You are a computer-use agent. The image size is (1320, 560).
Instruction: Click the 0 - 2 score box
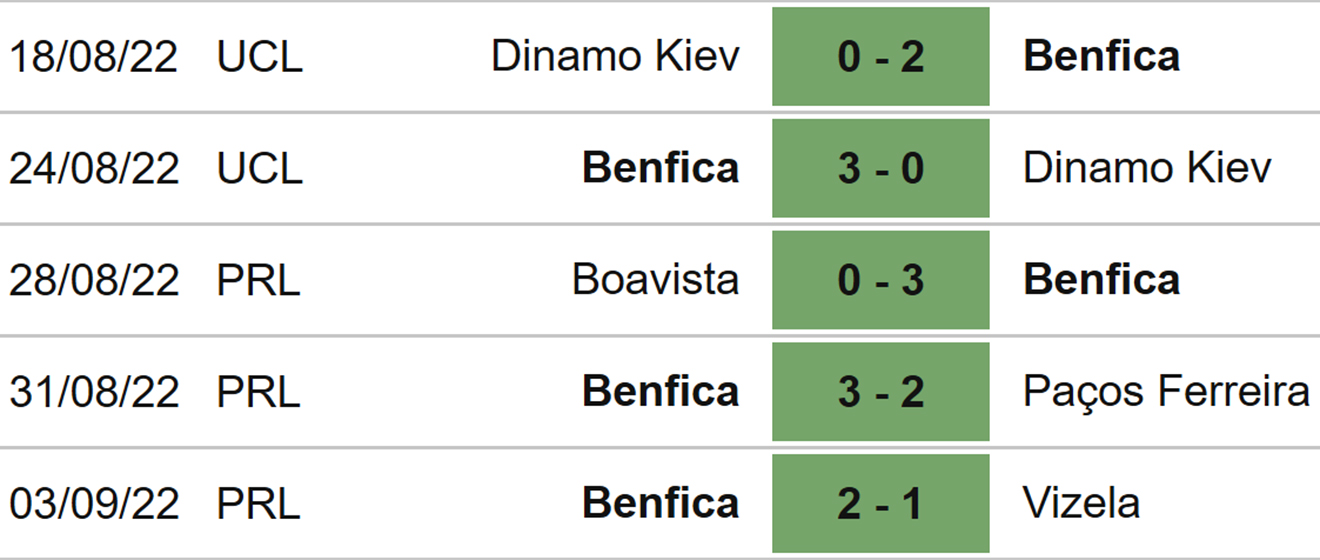click(880, 57)
